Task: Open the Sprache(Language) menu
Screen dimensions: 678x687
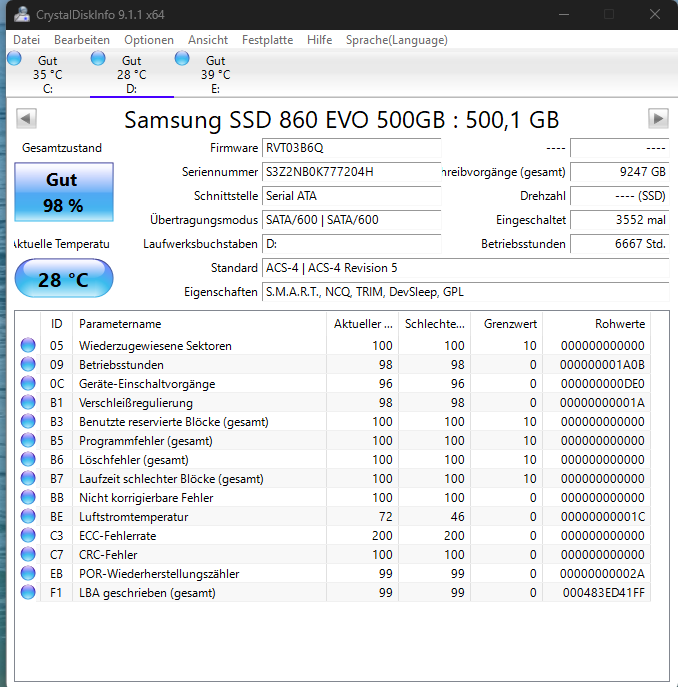Action: click(397, 40)
